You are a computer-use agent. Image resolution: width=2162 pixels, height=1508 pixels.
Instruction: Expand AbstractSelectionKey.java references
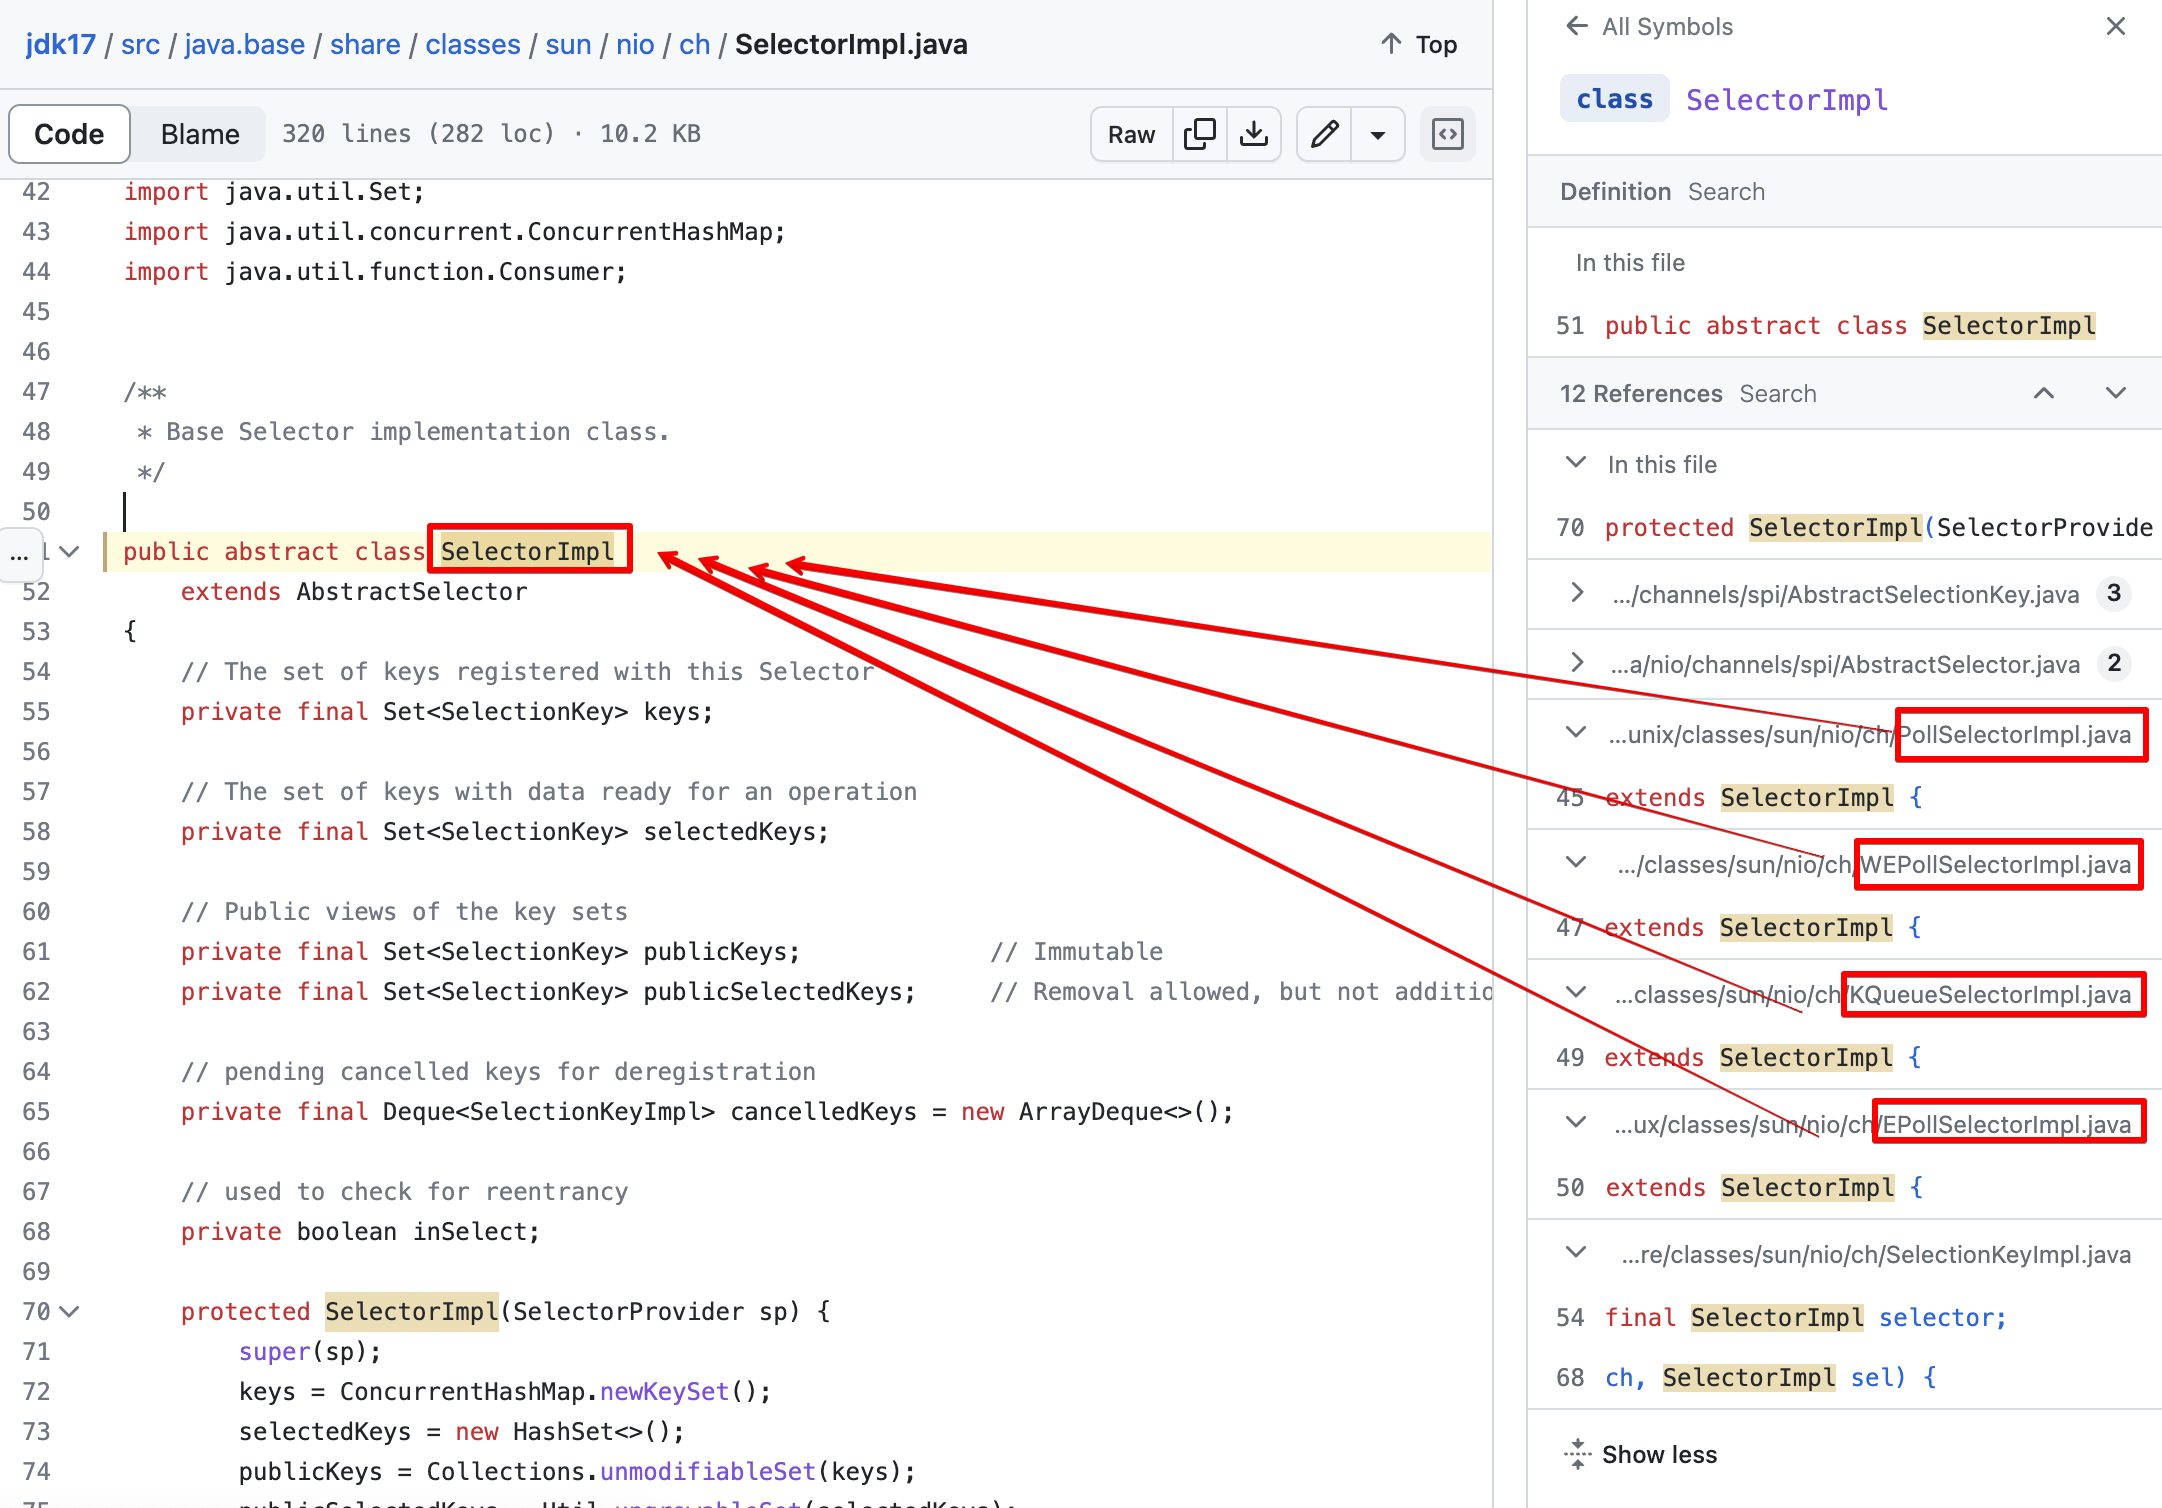point(1577,593)
